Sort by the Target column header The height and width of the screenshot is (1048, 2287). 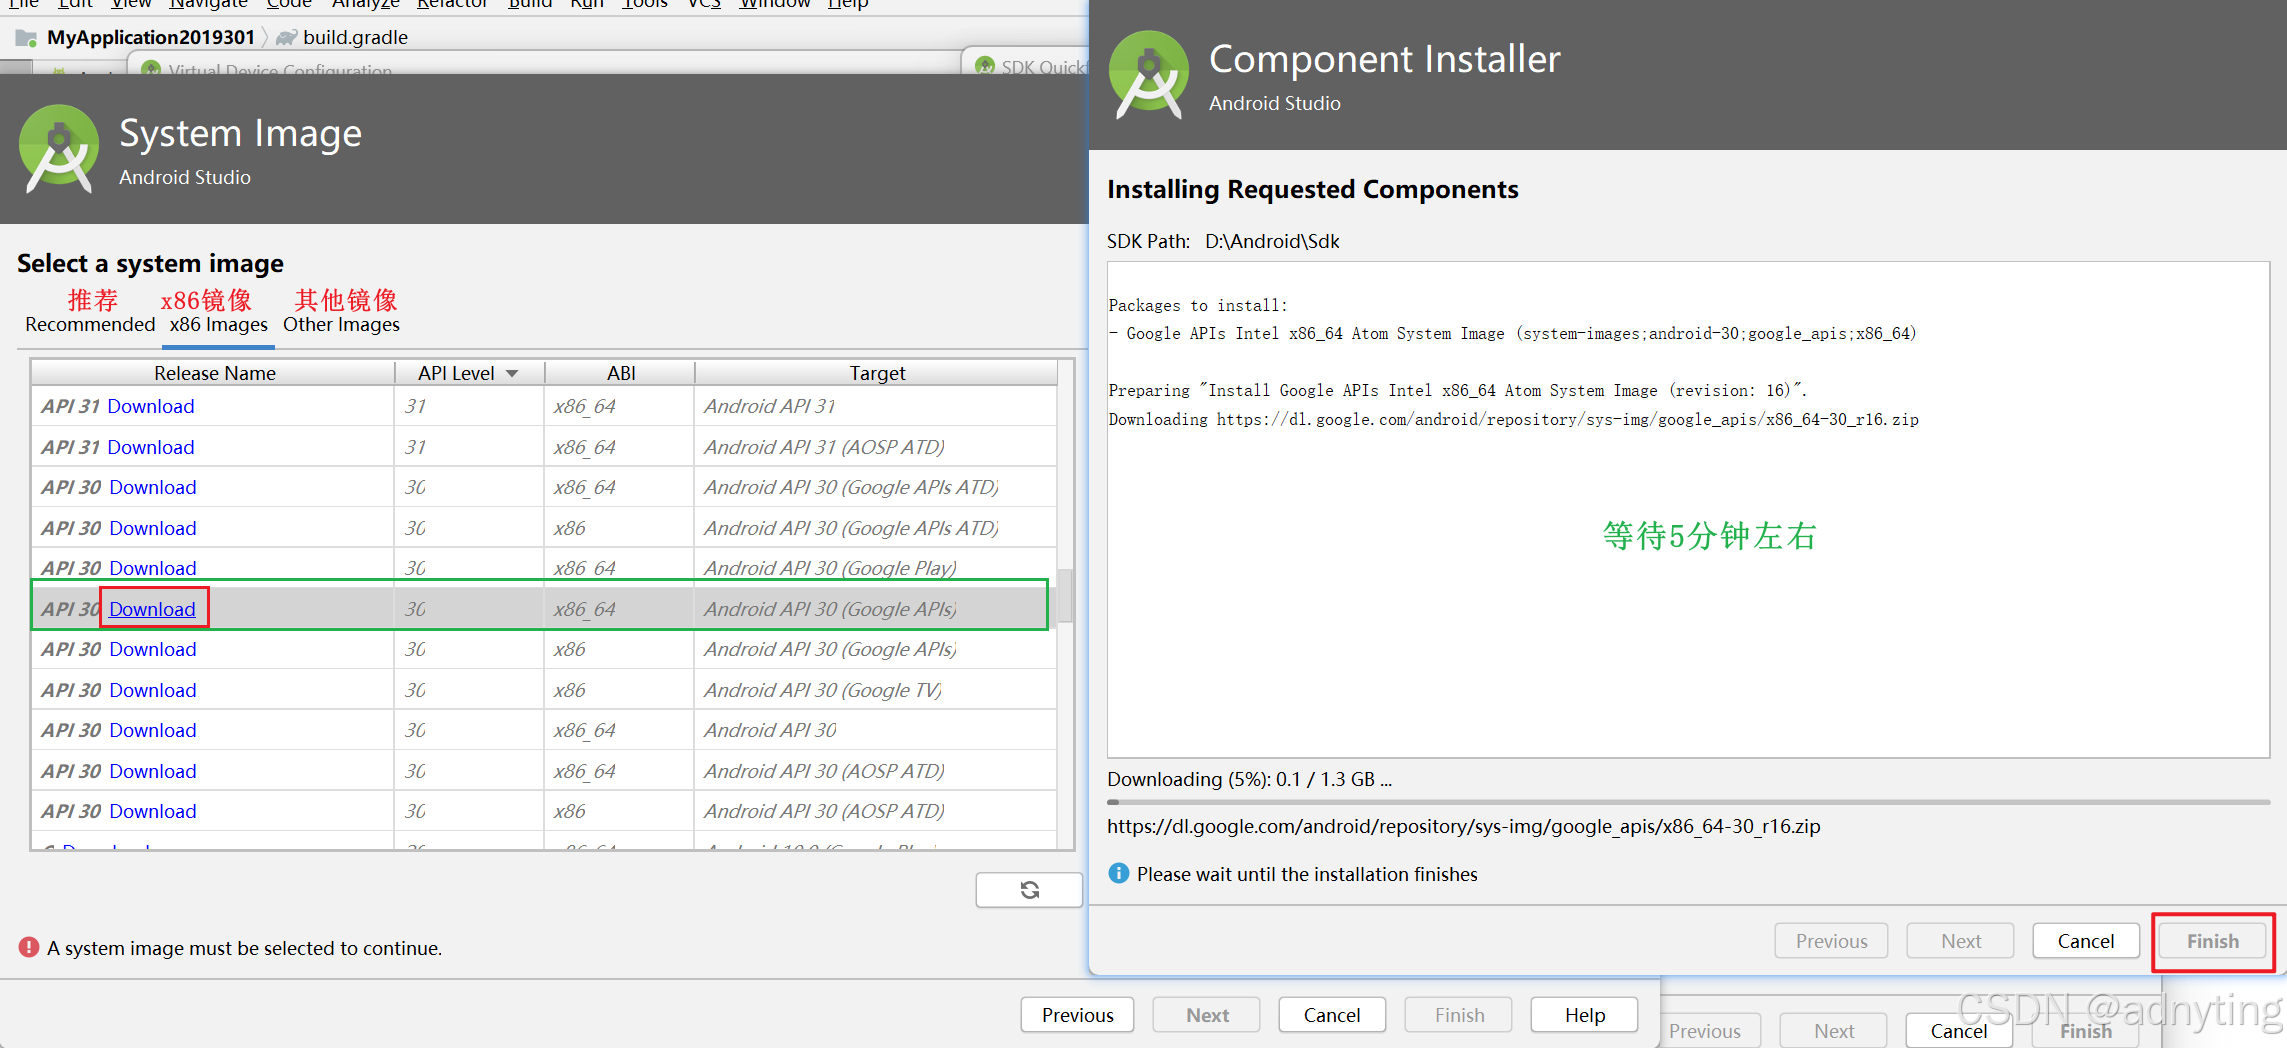[x=877, y=373]
